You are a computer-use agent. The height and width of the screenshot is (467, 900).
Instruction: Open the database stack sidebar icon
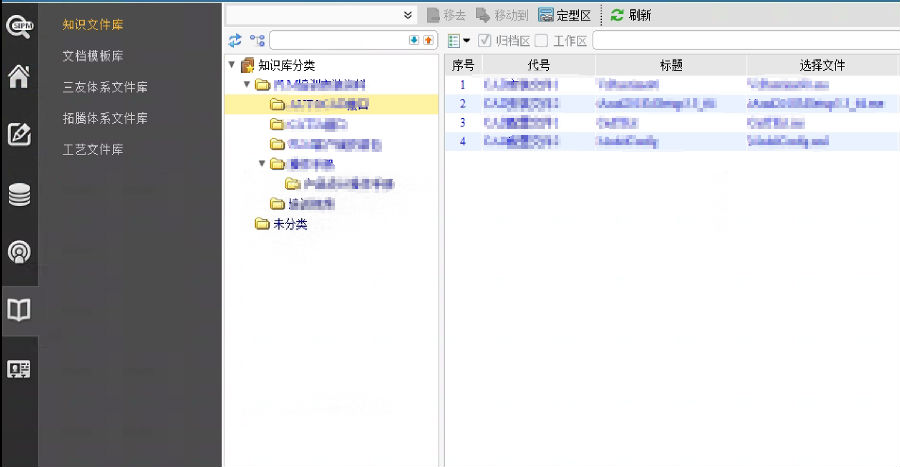tap(19, 194)
